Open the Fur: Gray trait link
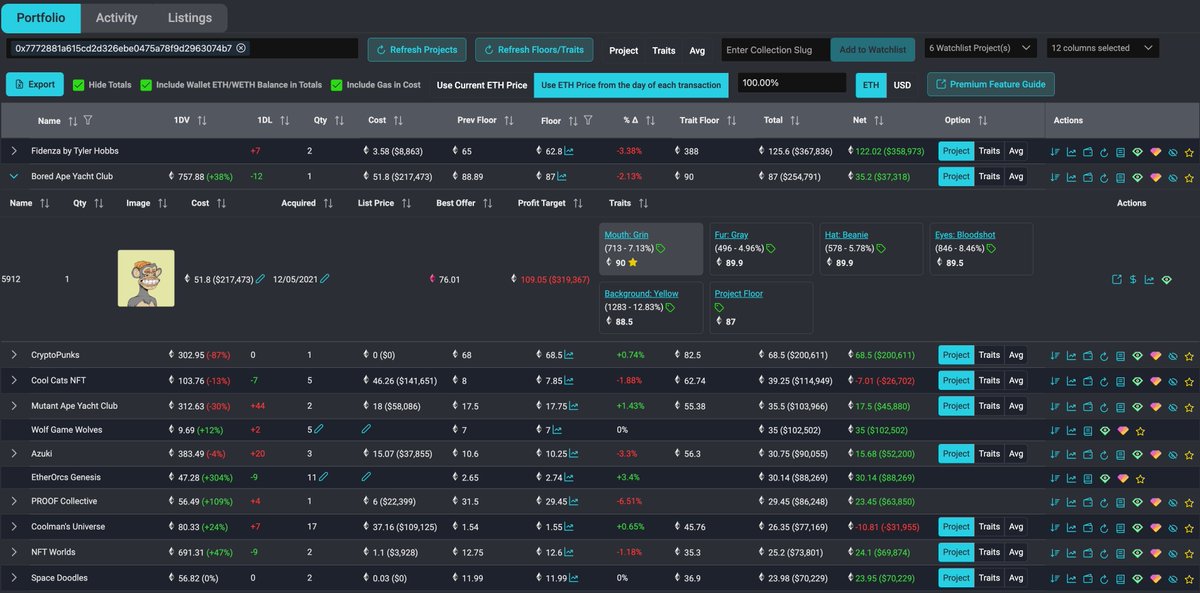The height and width of the screenshot is (593, 1200). tap(731, 234)
